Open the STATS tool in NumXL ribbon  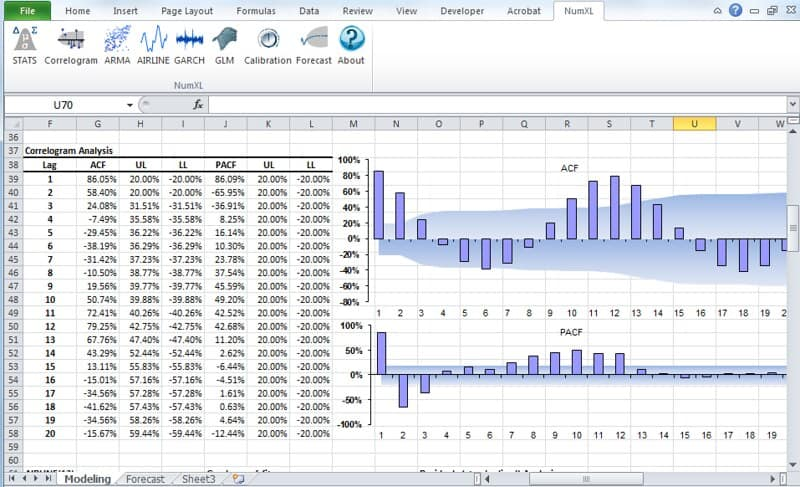(24, 46)
